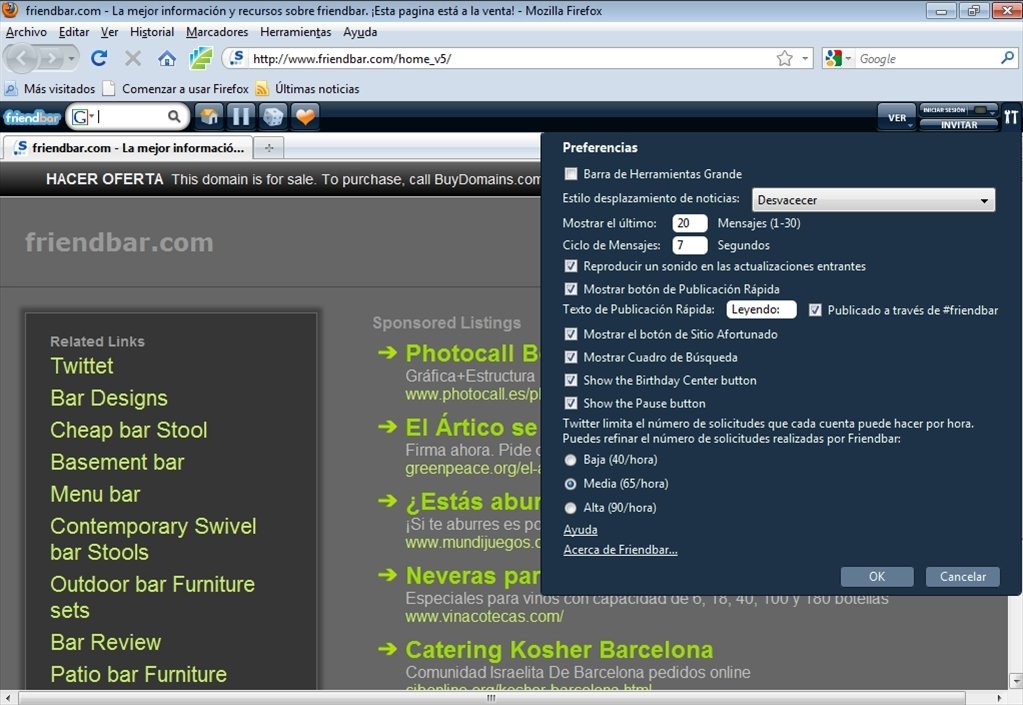Select Baja (40/hora) radio option

tap(571, 460)
